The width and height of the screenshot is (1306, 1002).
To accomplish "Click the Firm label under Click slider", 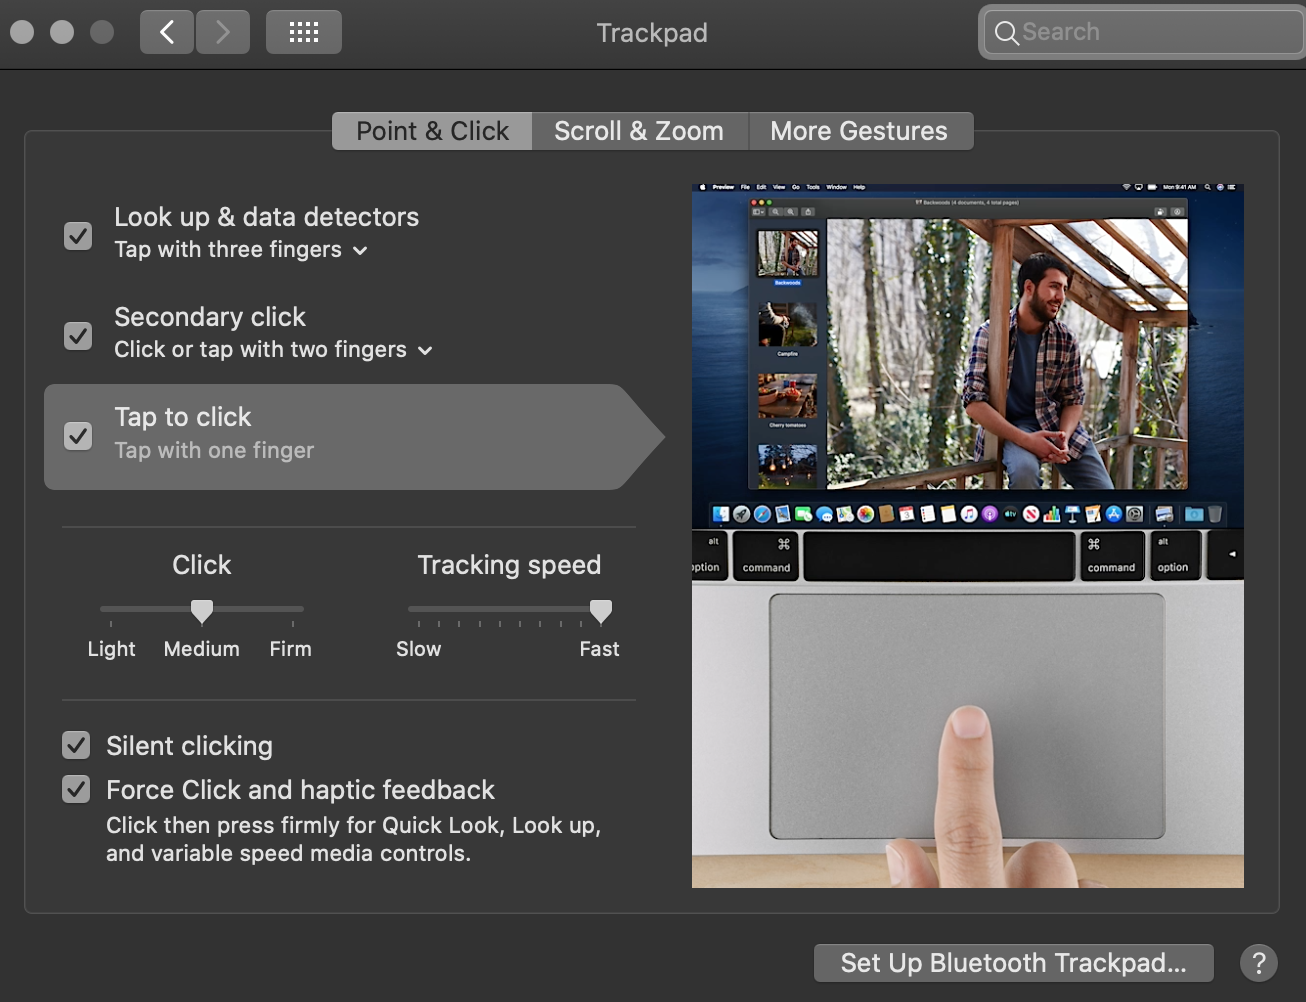I will [x=290, y=649].
